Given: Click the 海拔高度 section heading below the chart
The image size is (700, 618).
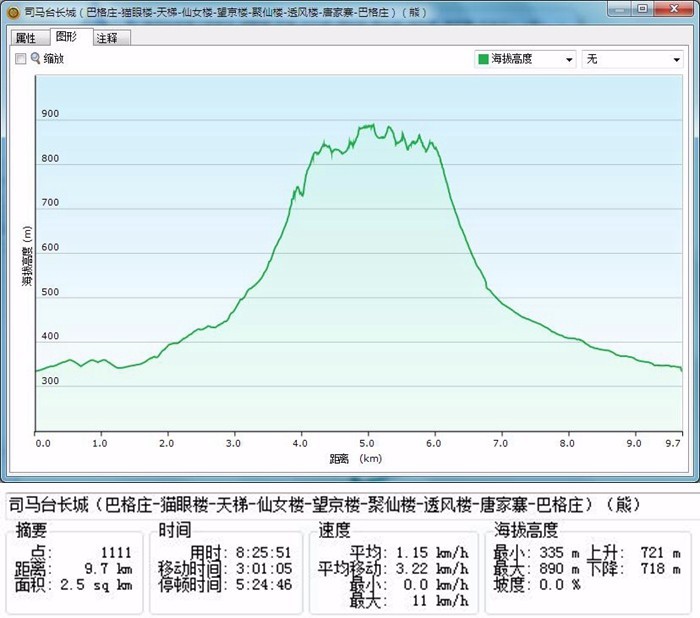Looking at the screenshot, I should (525, 530).
